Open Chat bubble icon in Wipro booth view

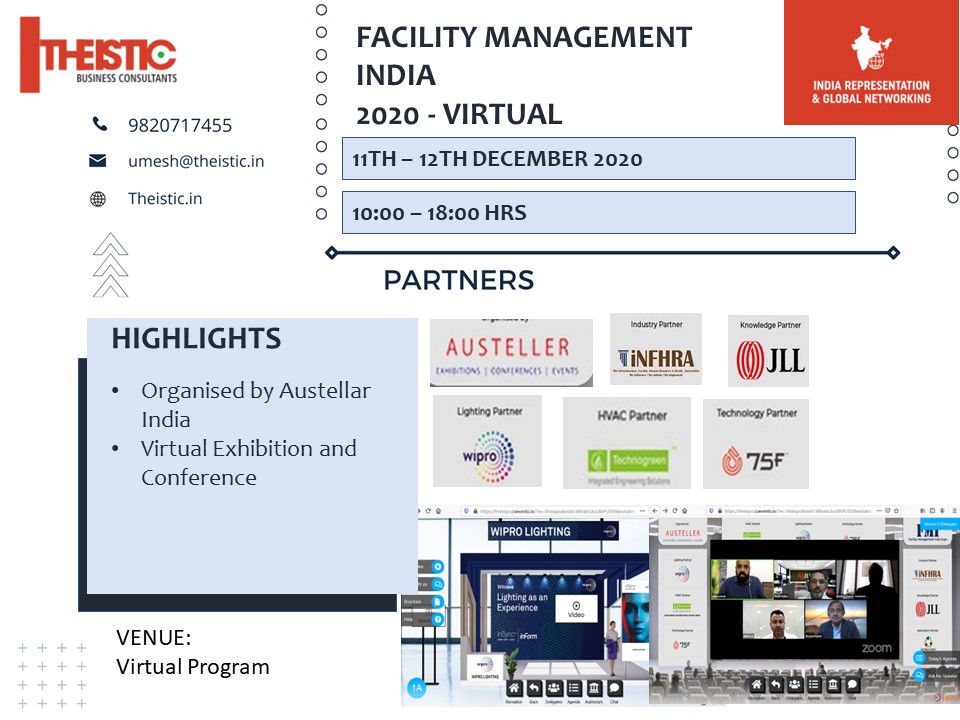click(614, 689)
